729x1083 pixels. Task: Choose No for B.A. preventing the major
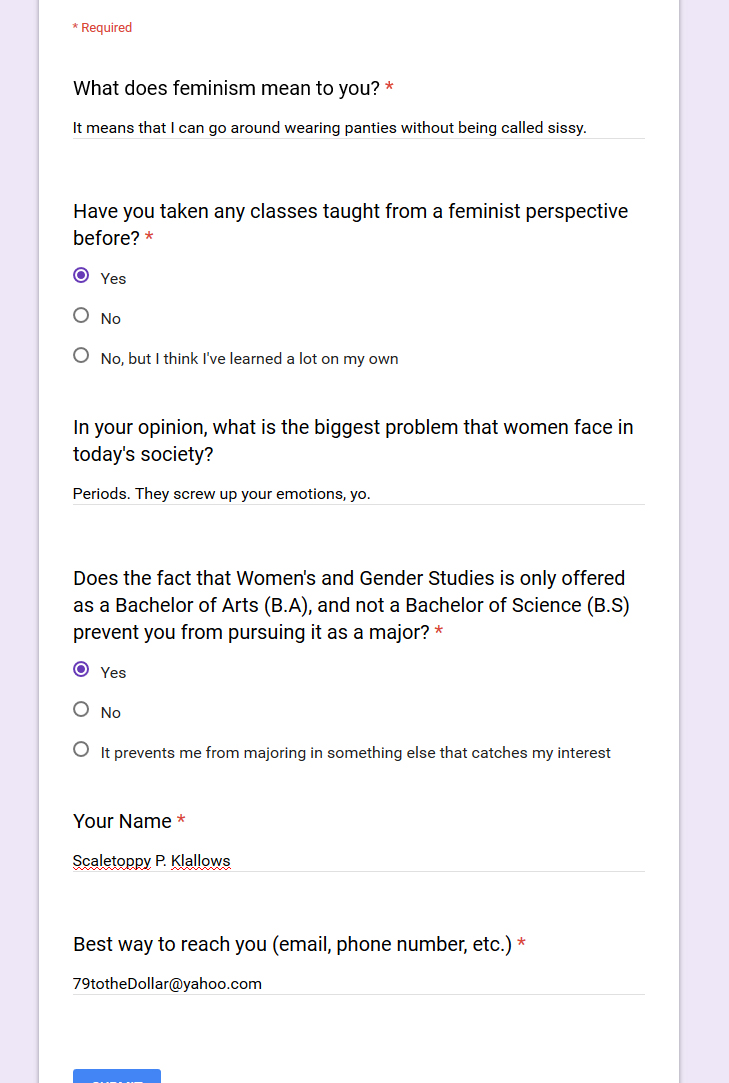pos(81,709)
